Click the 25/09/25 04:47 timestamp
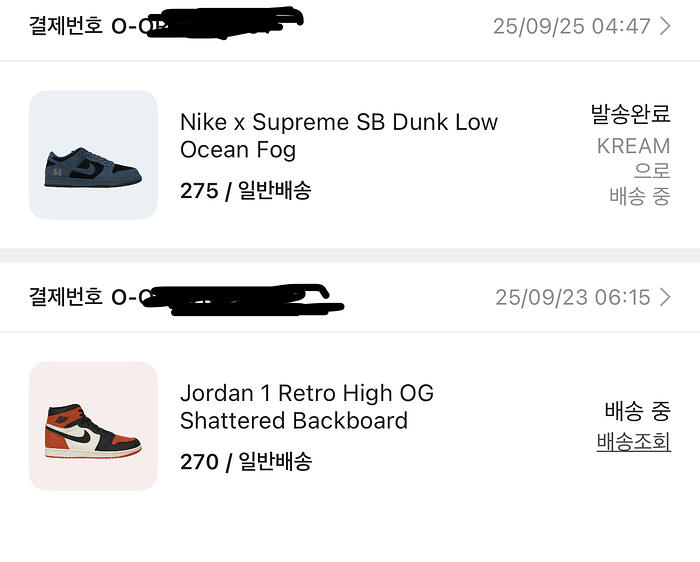This screenshot has height=562, width=700. [571, 26]
